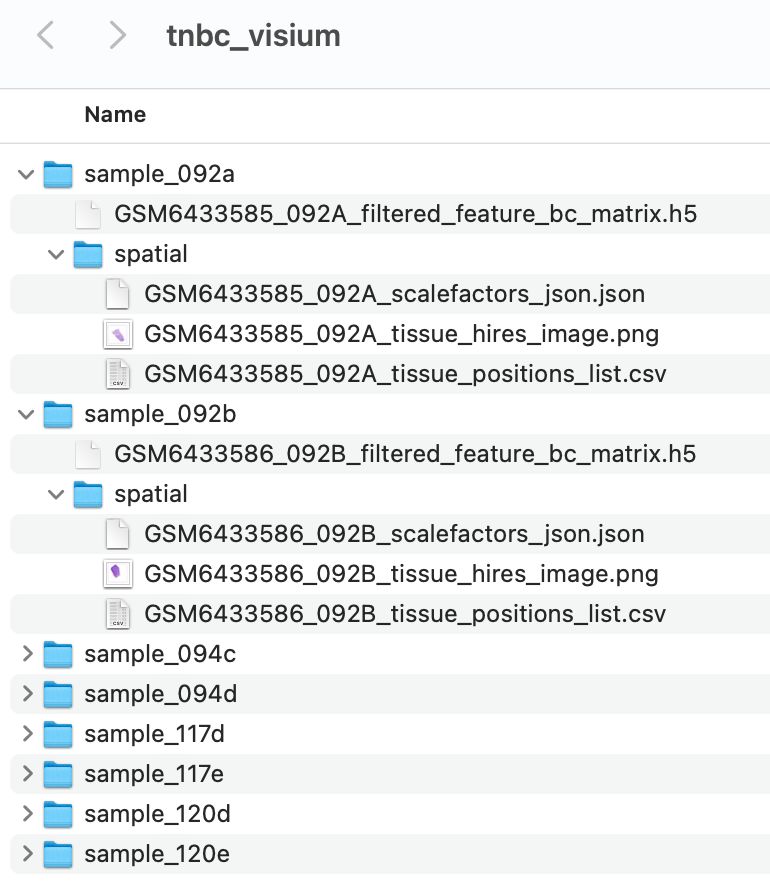Select GSM6433585_092A_tissue_positions_list.csv
Screen dimensions: 770x896
[405, 374]
